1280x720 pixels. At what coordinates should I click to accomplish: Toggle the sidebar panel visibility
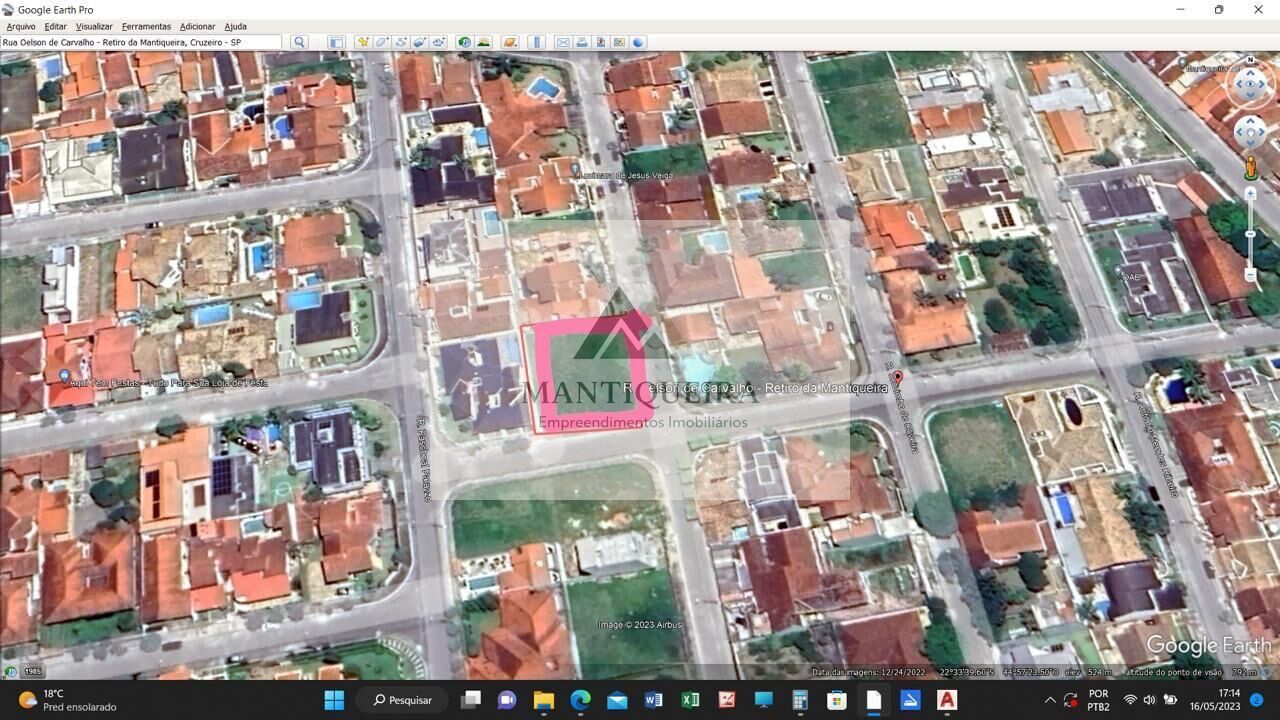[336, 42]
